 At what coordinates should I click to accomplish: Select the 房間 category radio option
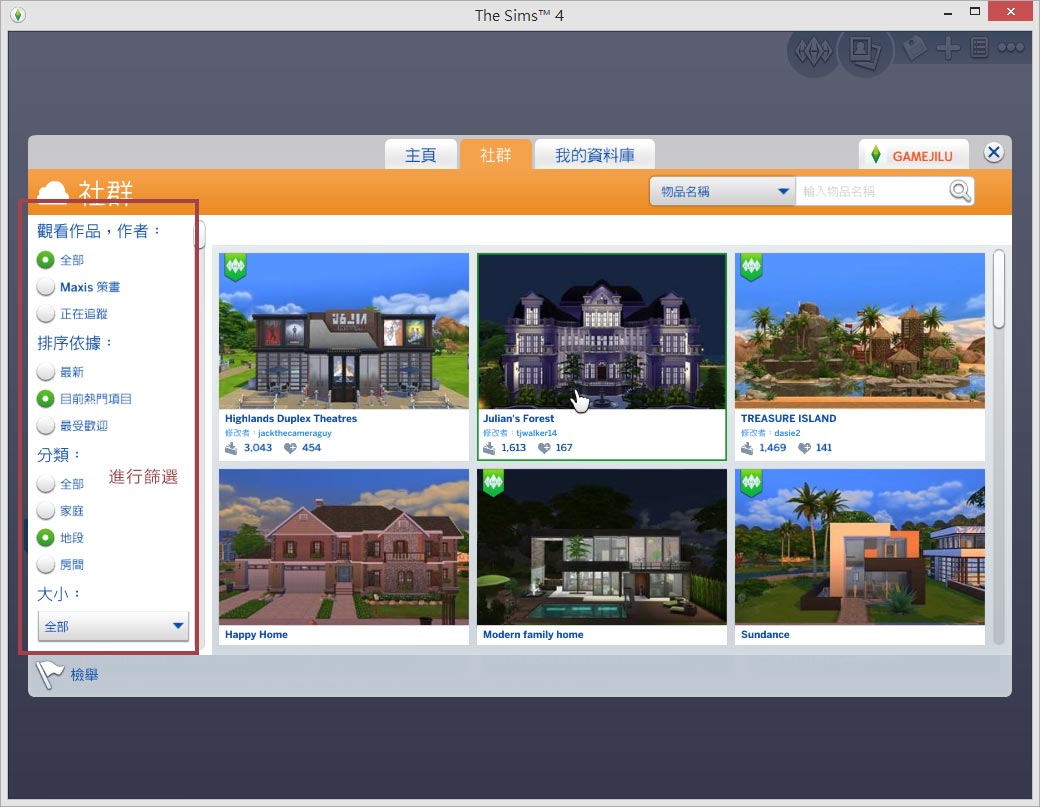(x=45, y=565)
